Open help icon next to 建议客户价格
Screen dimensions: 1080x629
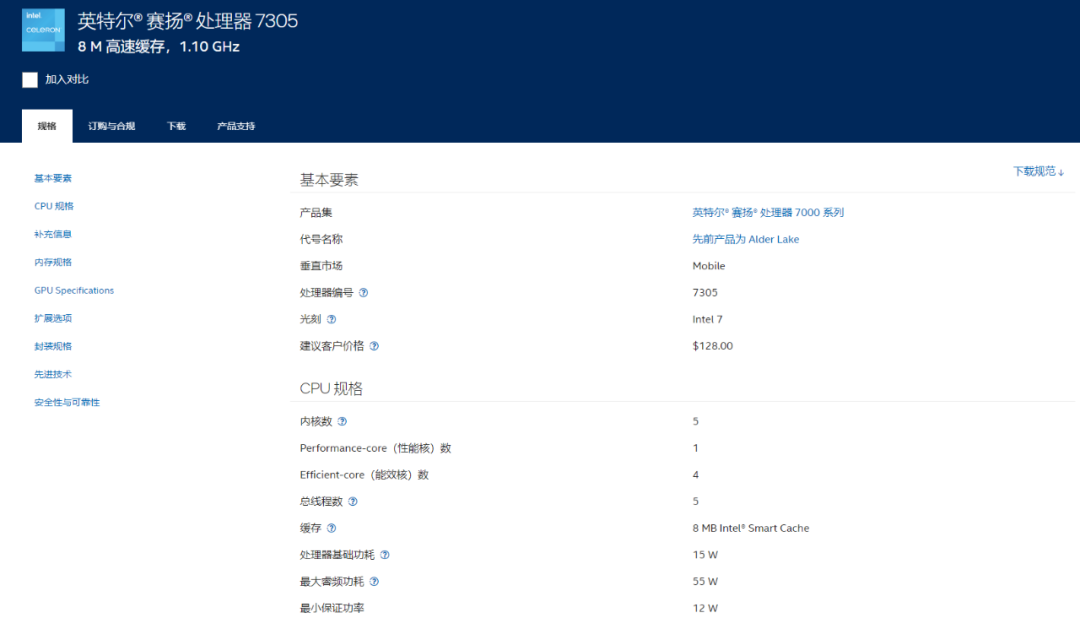[374, 346]
